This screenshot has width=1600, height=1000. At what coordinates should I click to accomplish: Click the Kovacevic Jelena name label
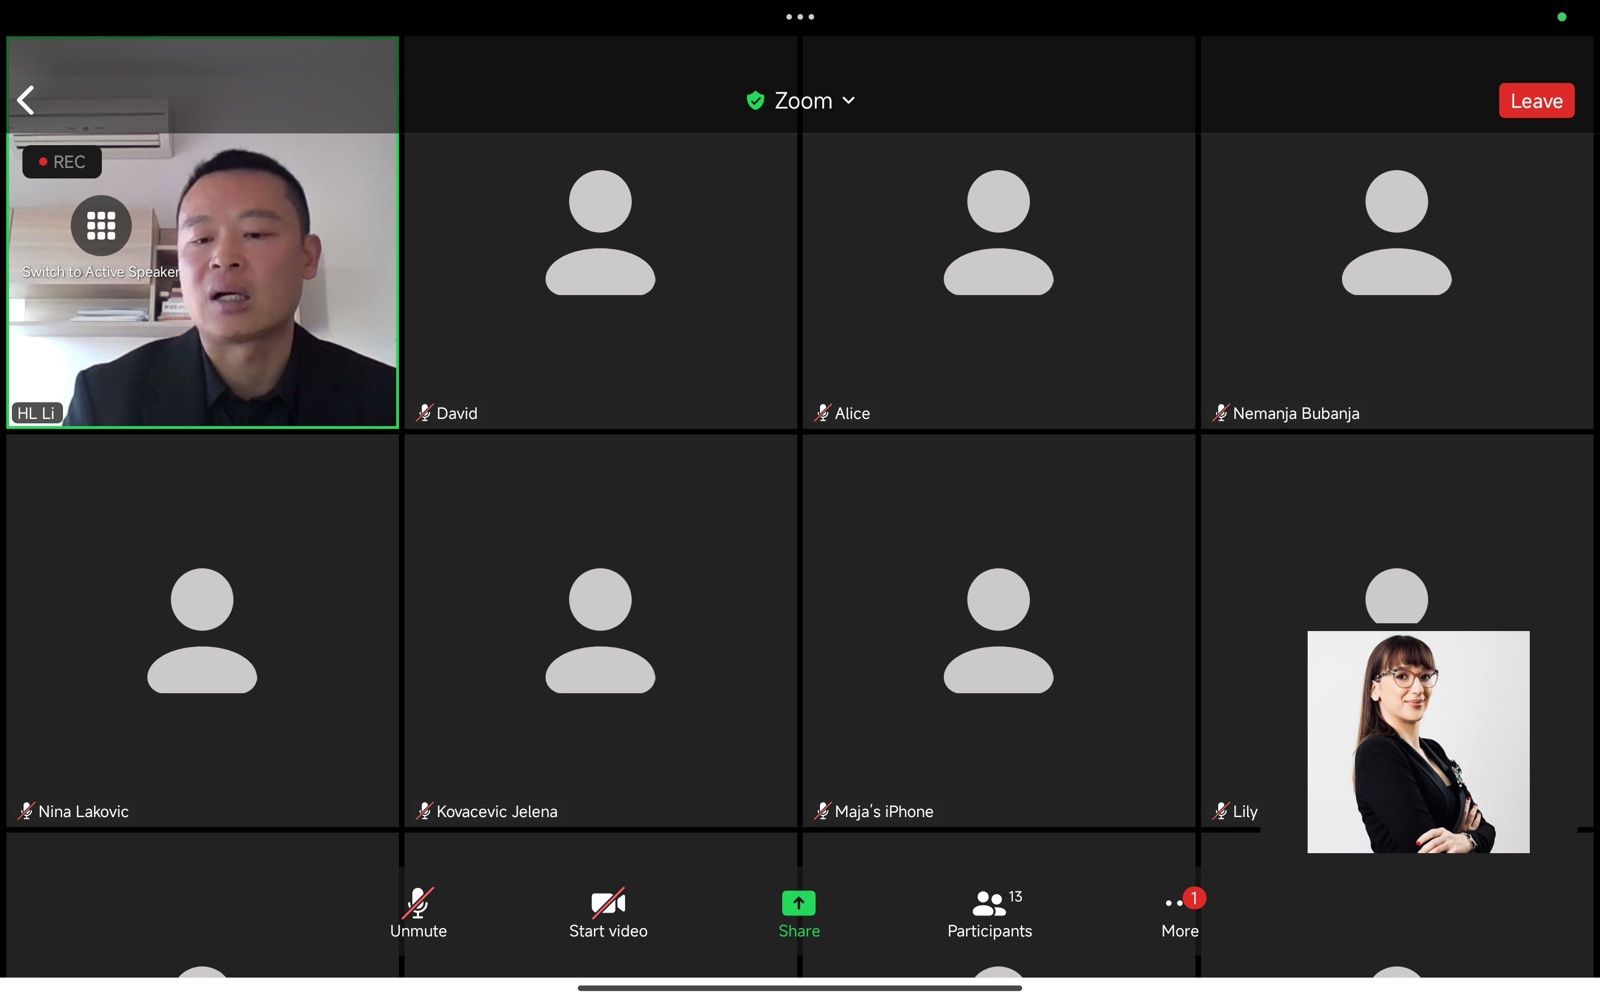(497, 811)
